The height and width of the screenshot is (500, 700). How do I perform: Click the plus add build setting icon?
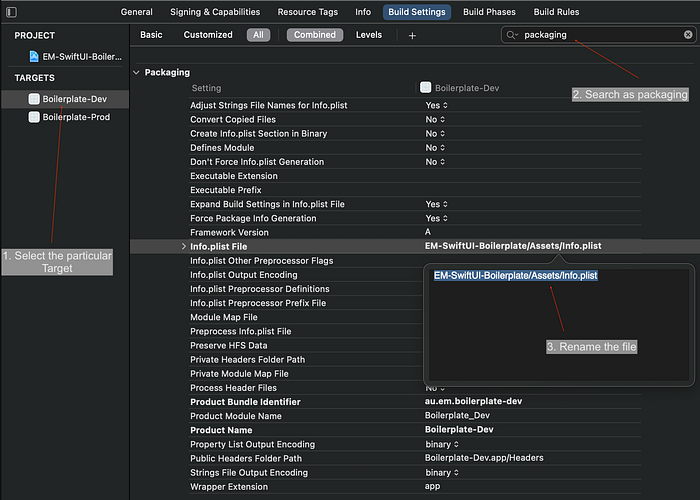click(x=412, y=35)
